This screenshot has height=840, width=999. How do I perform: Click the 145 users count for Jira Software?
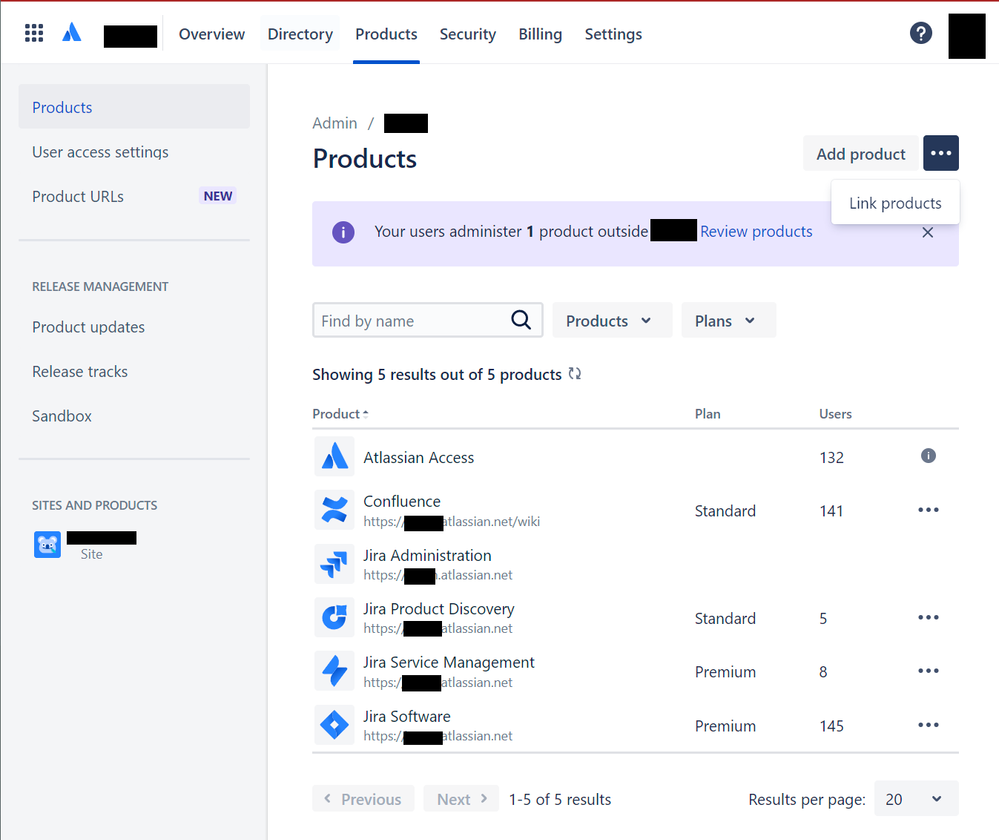tap(831, 726)
